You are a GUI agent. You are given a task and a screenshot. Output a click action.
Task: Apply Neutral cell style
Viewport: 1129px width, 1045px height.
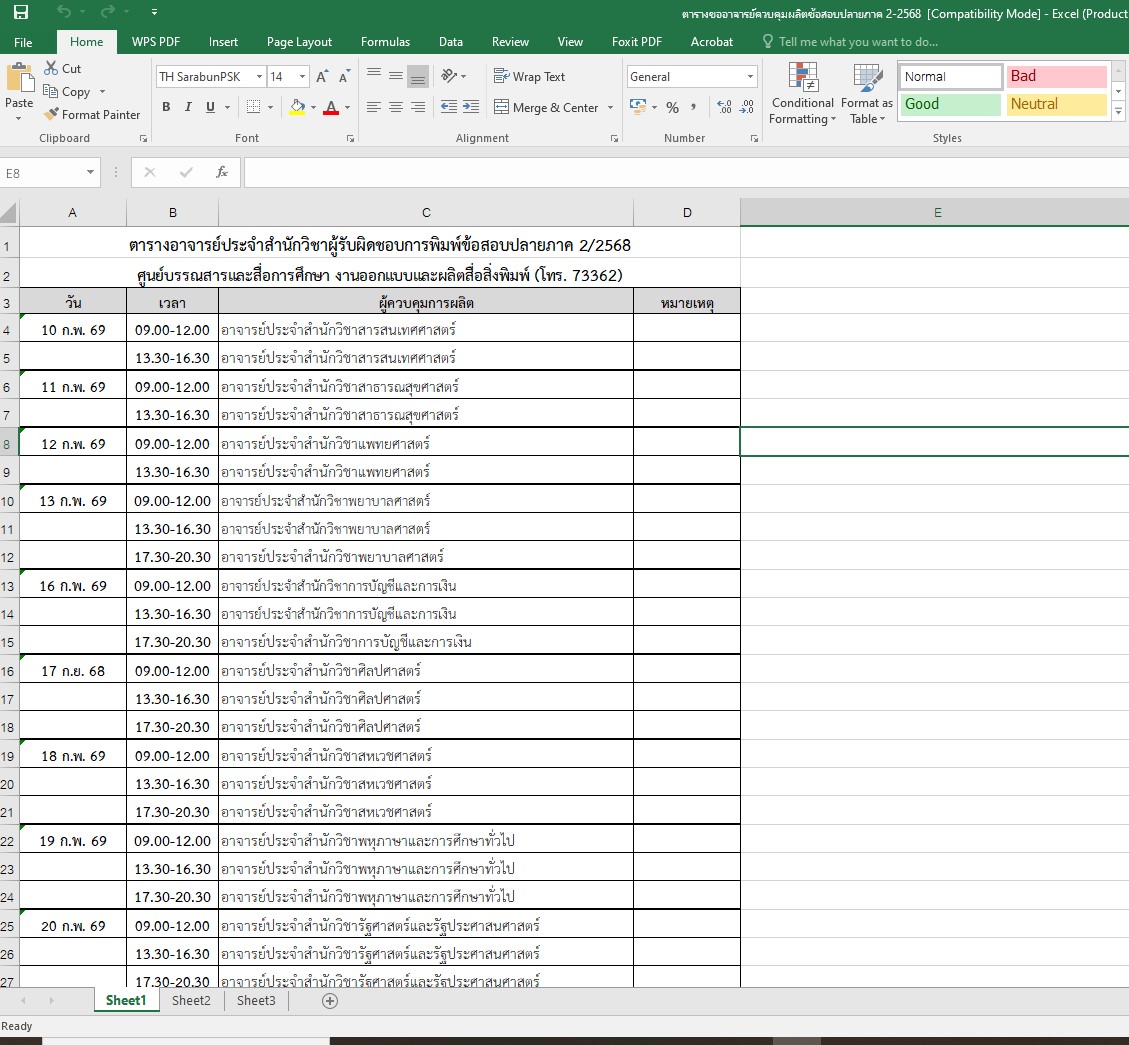click(1056, 104)
